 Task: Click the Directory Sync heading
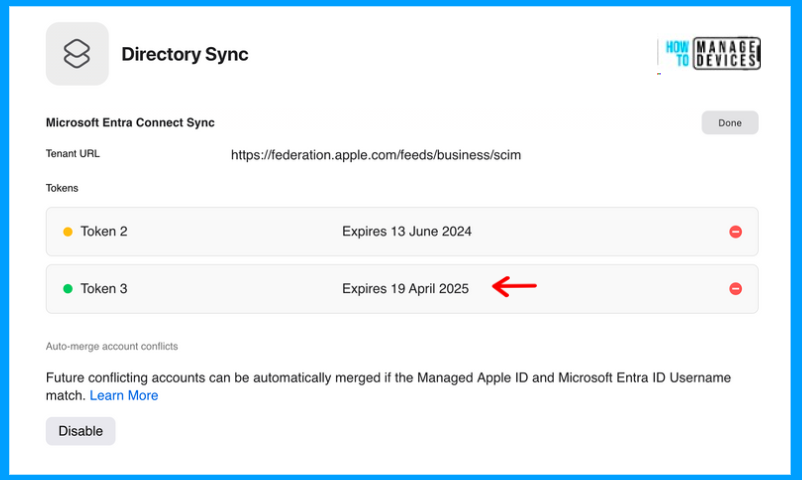click(x=185, y=54)
